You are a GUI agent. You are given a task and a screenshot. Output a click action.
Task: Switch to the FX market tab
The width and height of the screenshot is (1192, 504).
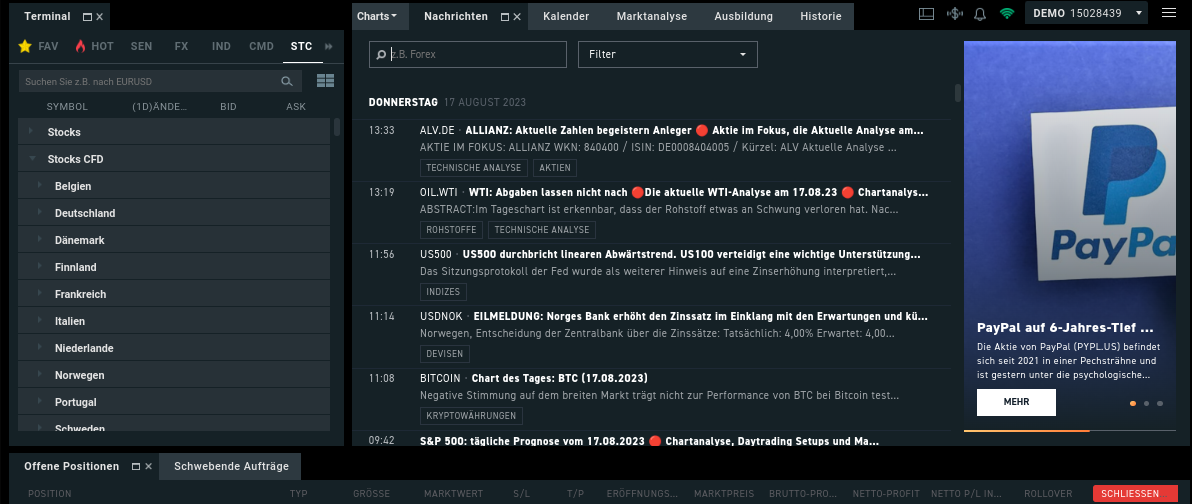(181, 46)
